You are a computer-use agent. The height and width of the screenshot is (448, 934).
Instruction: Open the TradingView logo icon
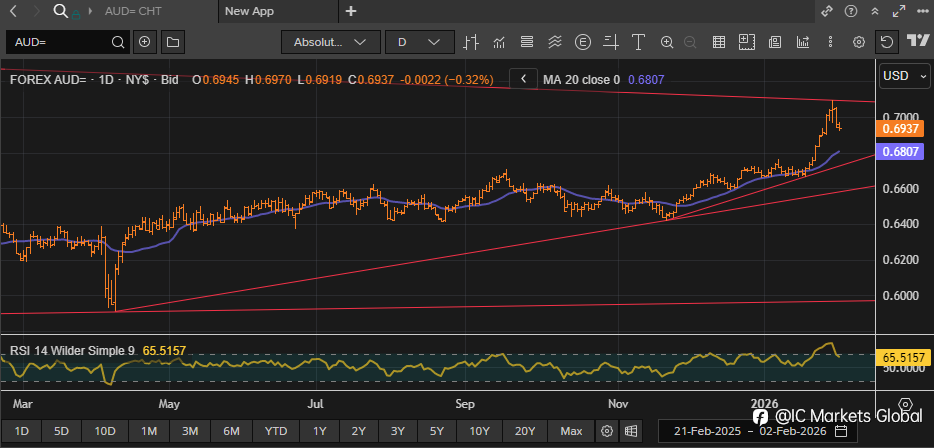(915, 43)
